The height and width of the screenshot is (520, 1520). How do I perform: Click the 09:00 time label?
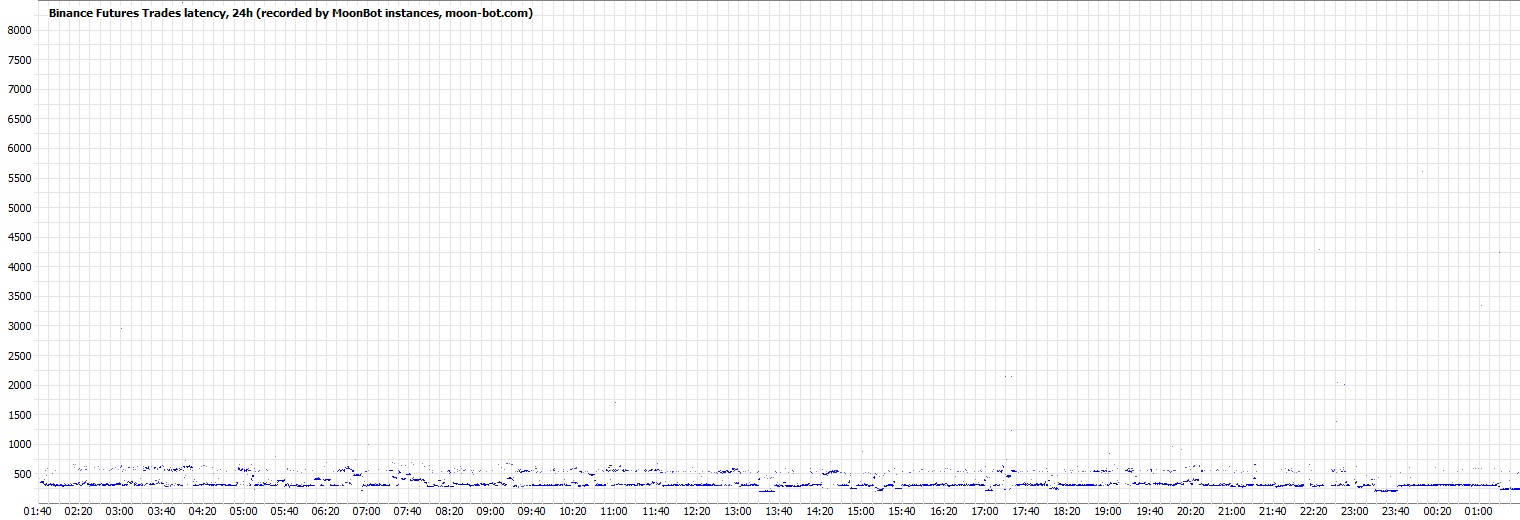(x=490, y=511)
